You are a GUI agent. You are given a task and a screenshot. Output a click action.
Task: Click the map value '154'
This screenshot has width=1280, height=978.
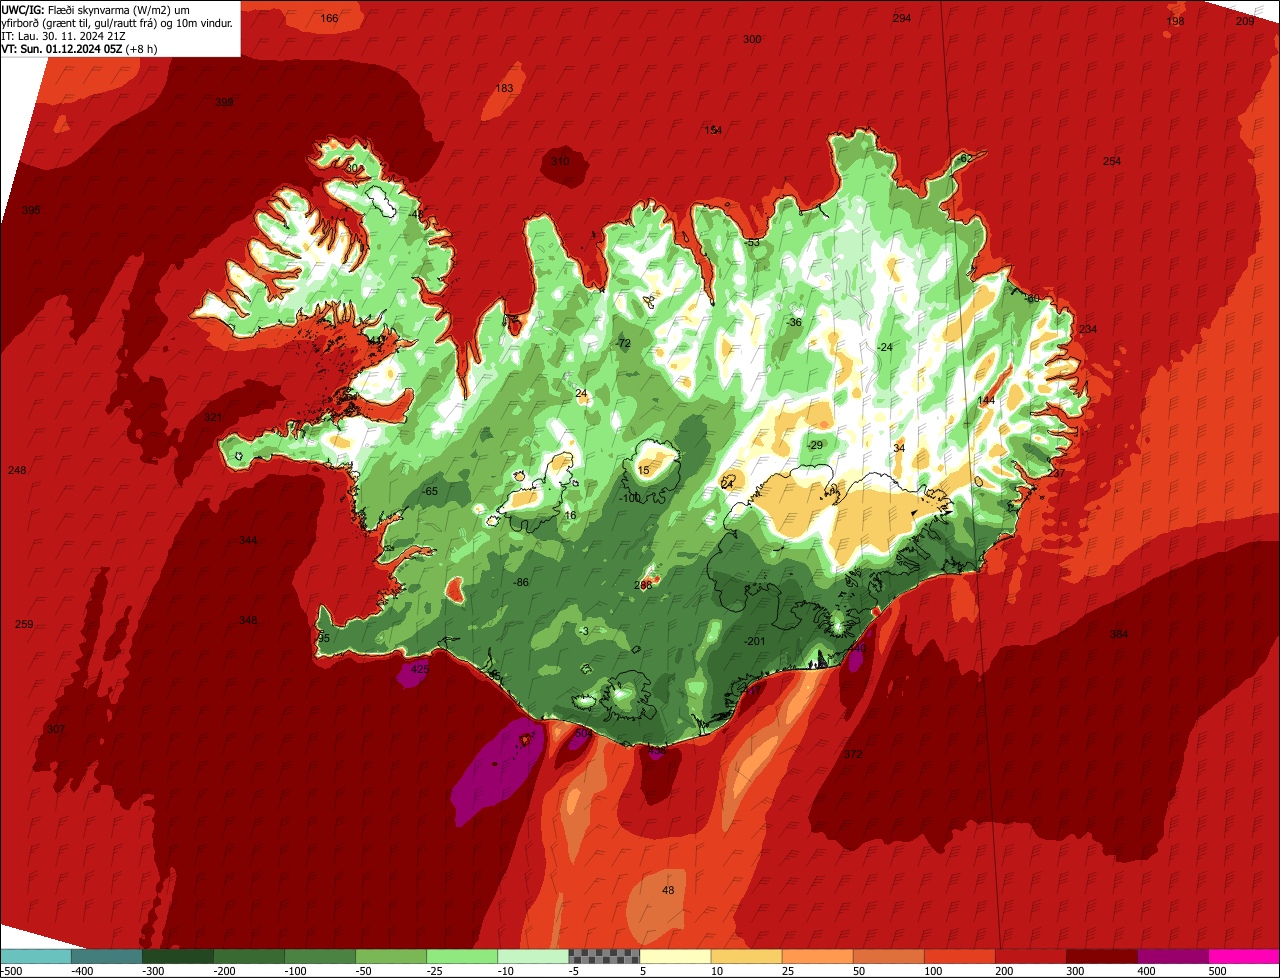click(713, 130)
